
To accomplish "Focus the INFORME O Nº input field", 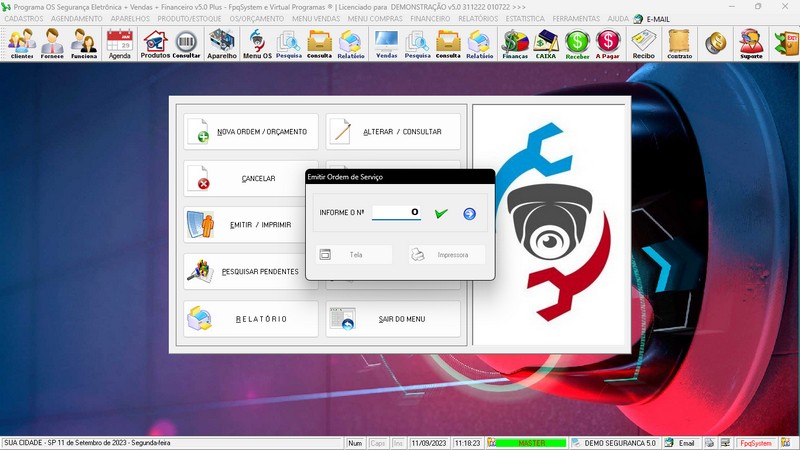I will [x=396, y=212].
